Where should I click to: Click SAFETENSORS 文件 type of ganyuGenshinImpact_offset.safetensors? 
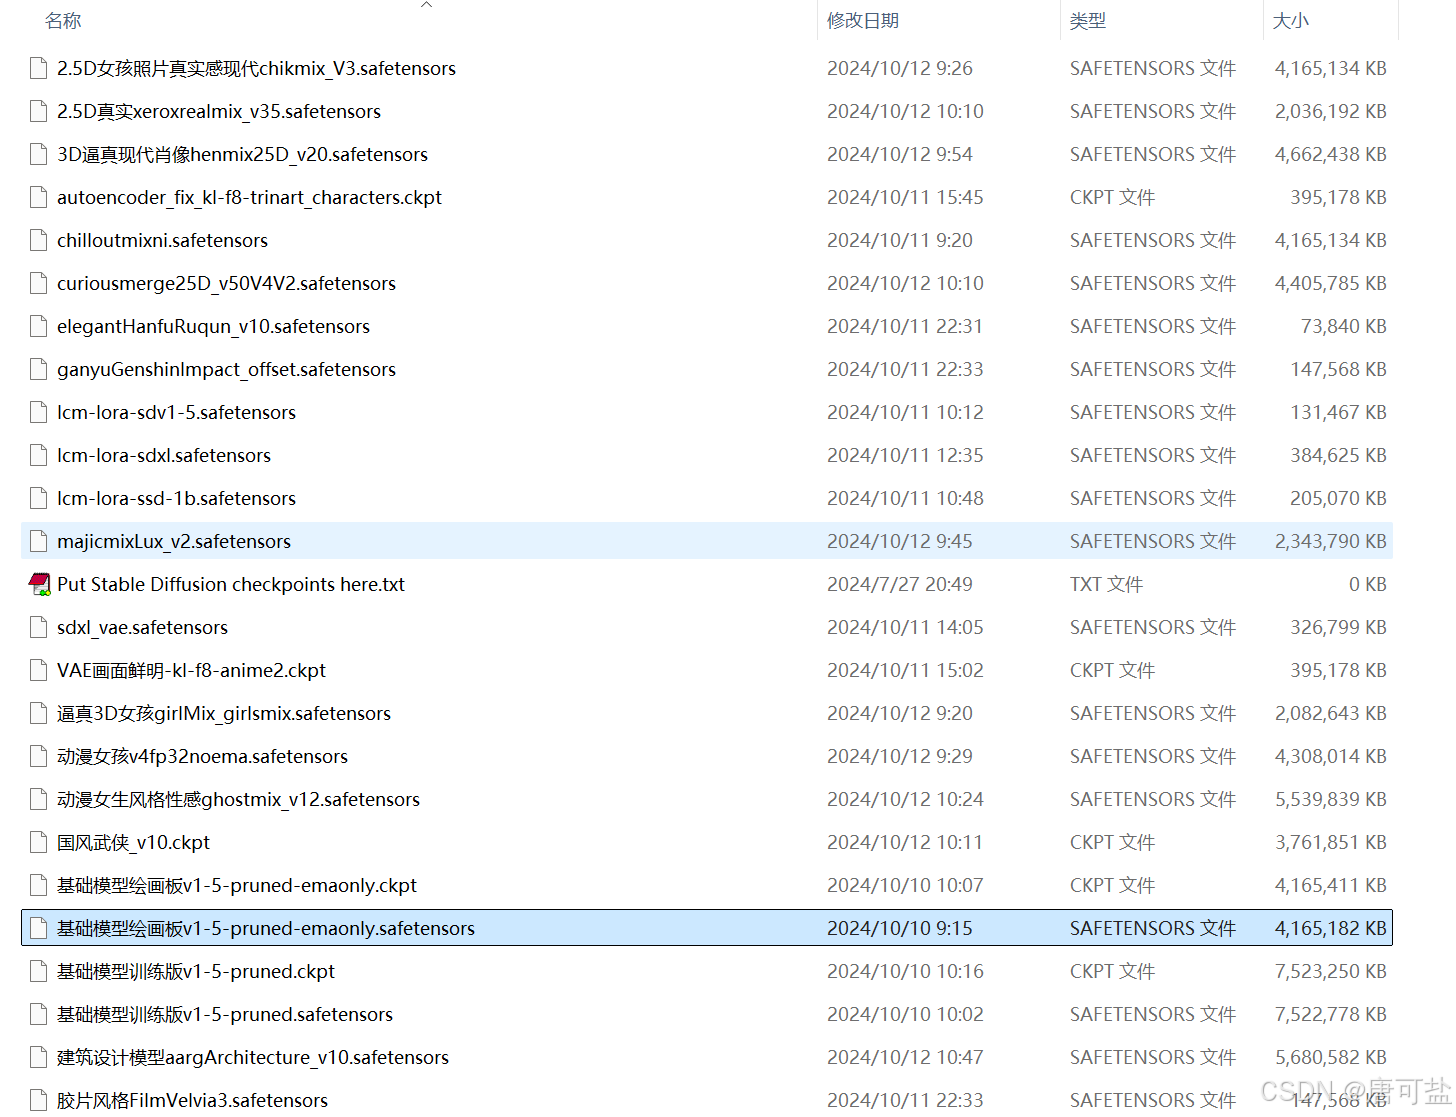click(x=1152, y=369)
